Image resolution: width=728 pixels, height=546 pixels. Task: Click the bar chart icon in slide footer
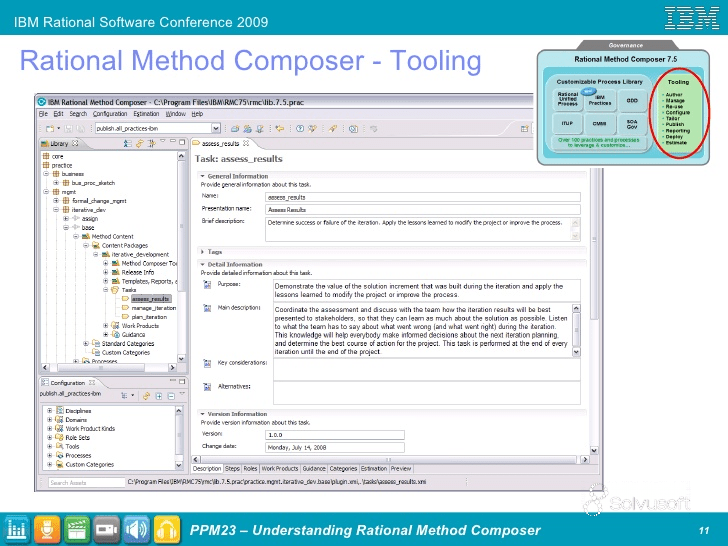[x=16, y=530]
